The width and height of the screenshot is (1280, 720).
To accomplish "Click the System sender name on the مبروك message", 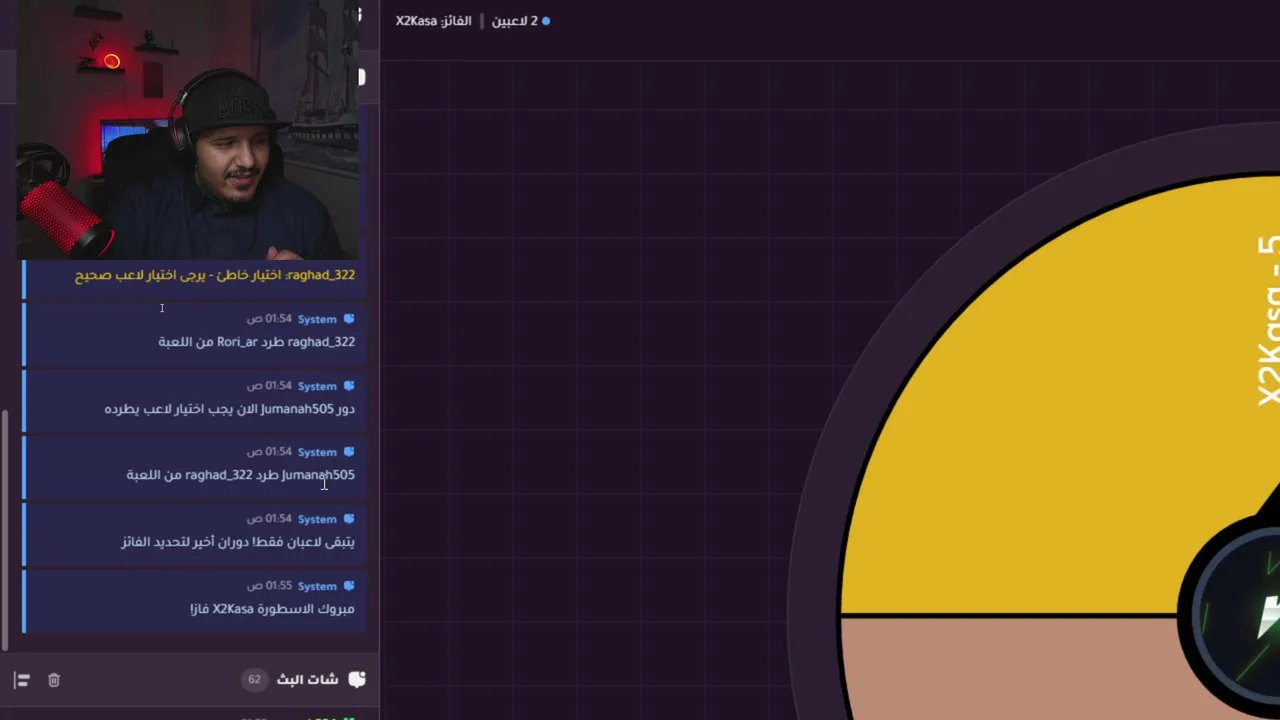I will [317, 586].
